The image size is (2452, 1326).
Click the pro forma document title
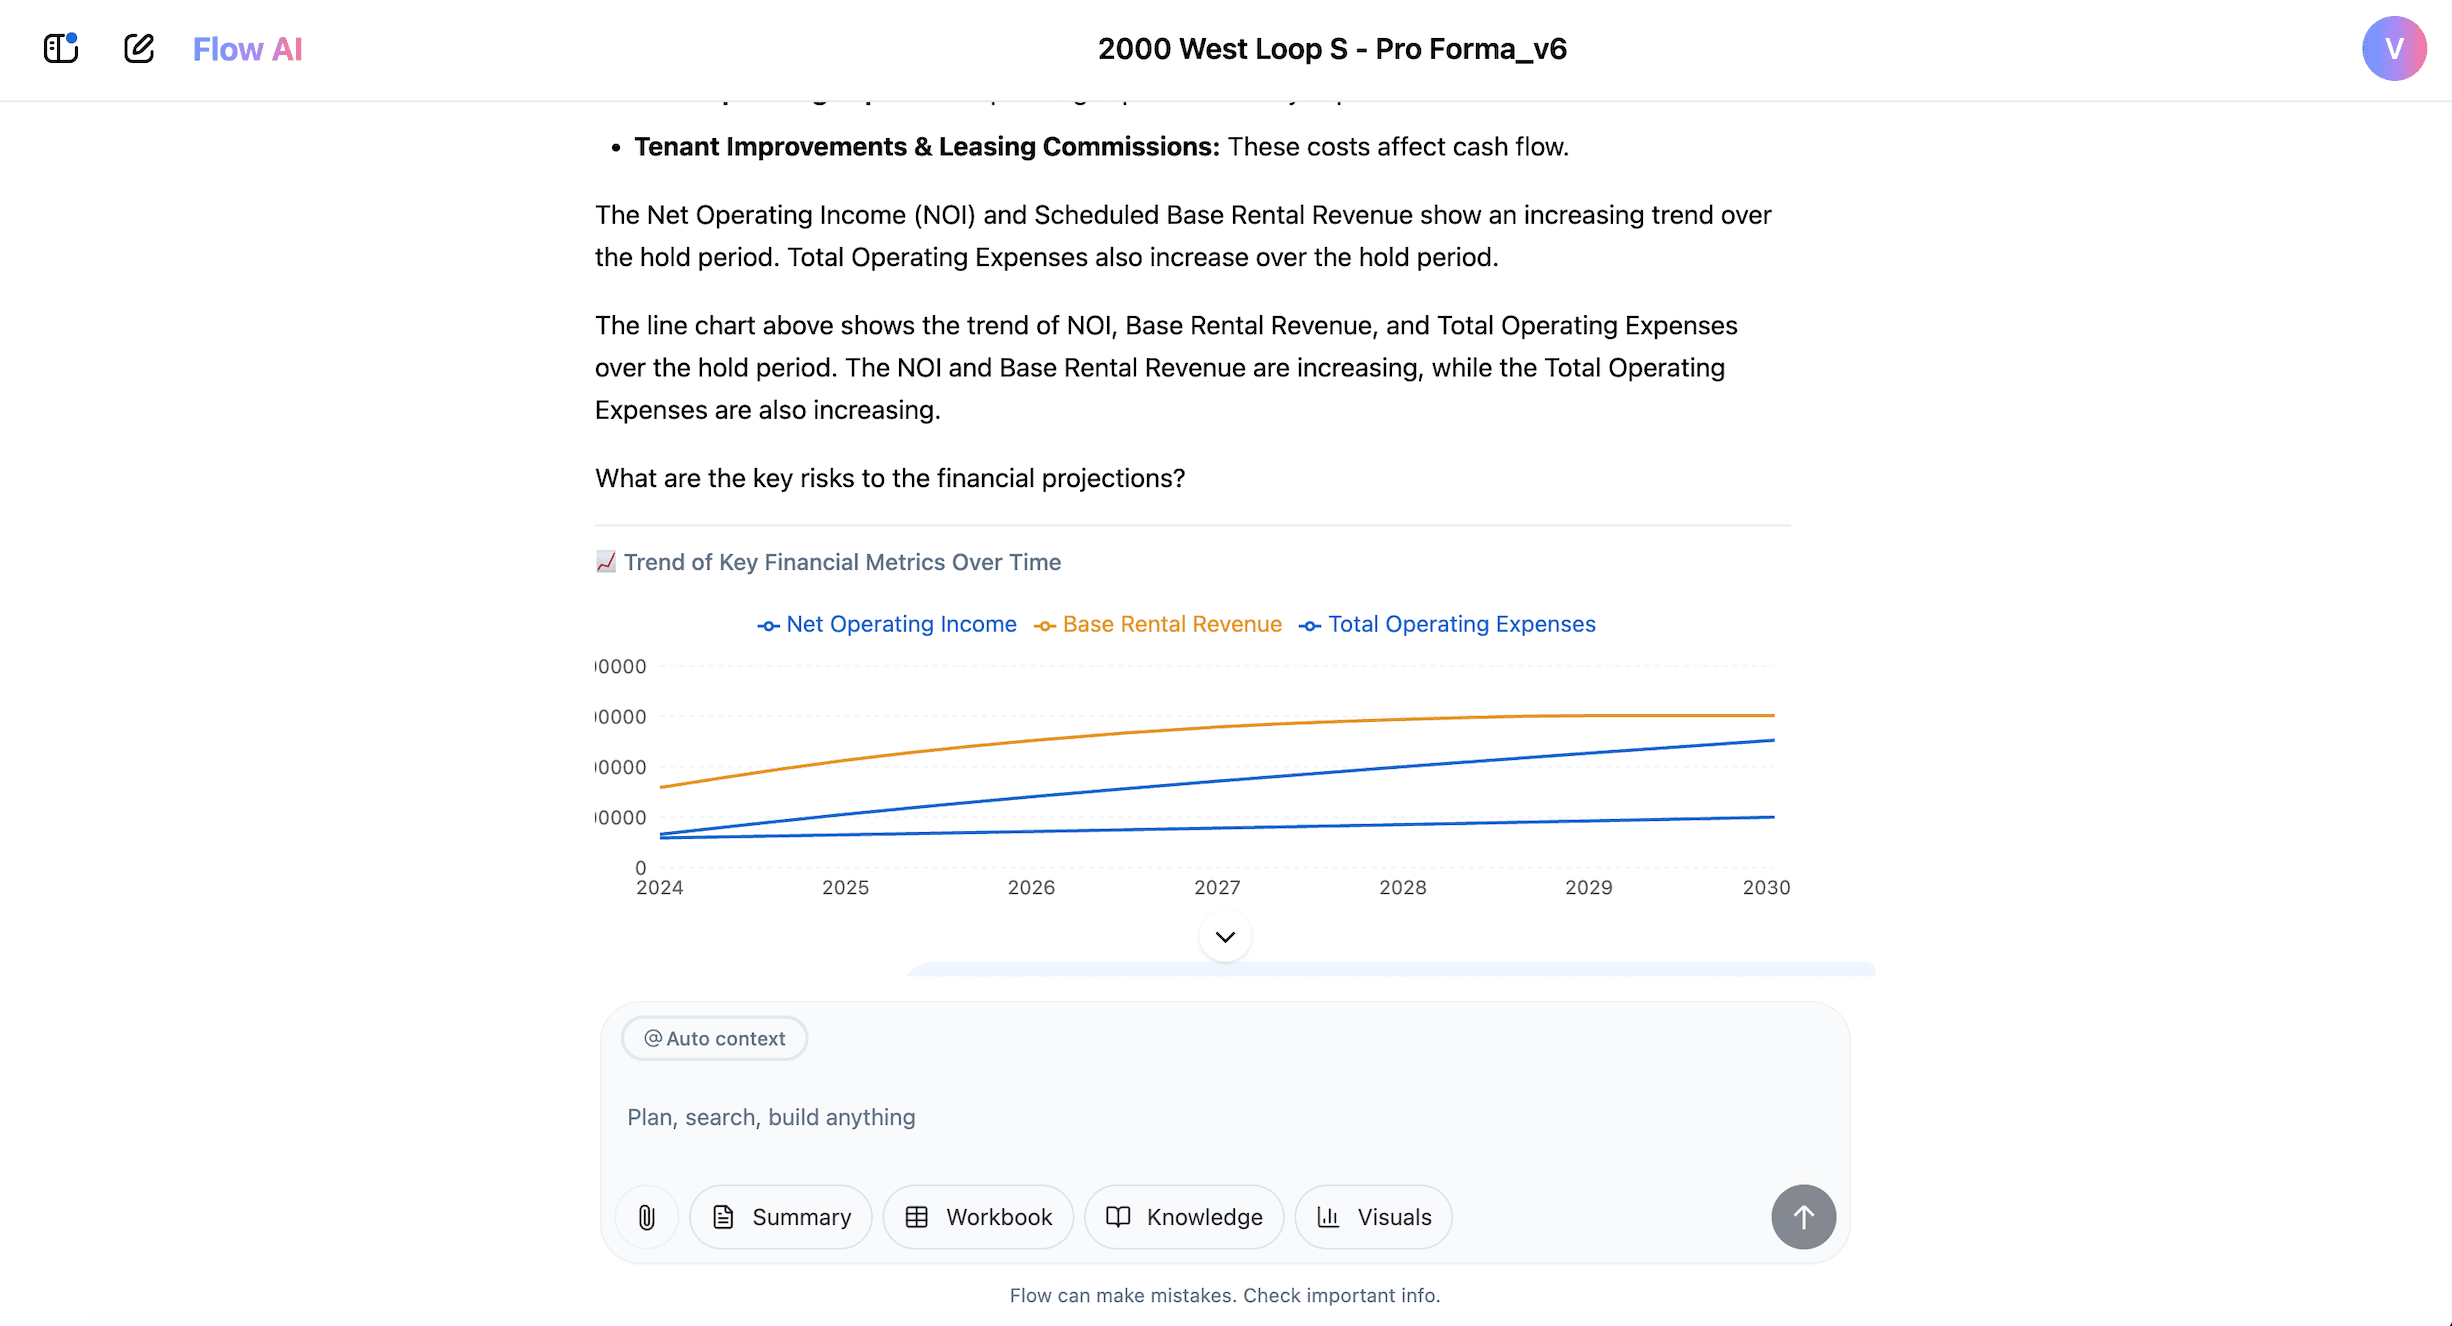[x=1332, y=49]
